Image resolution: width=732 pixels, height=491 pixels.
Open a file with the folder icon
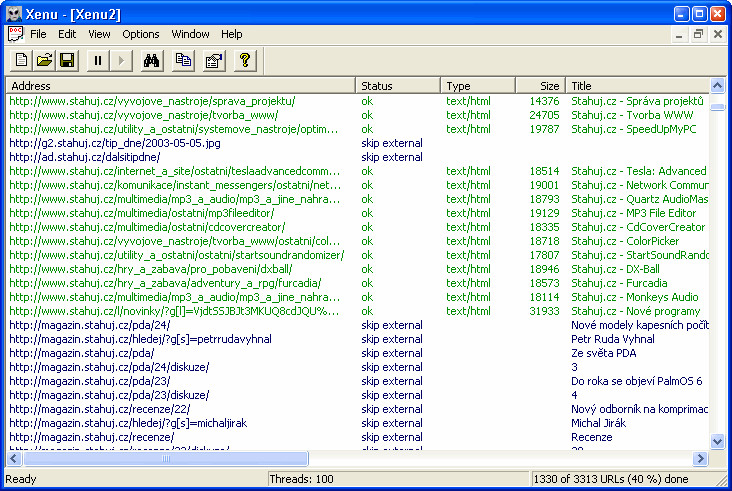pyautogui.click(x=44, y=61)
